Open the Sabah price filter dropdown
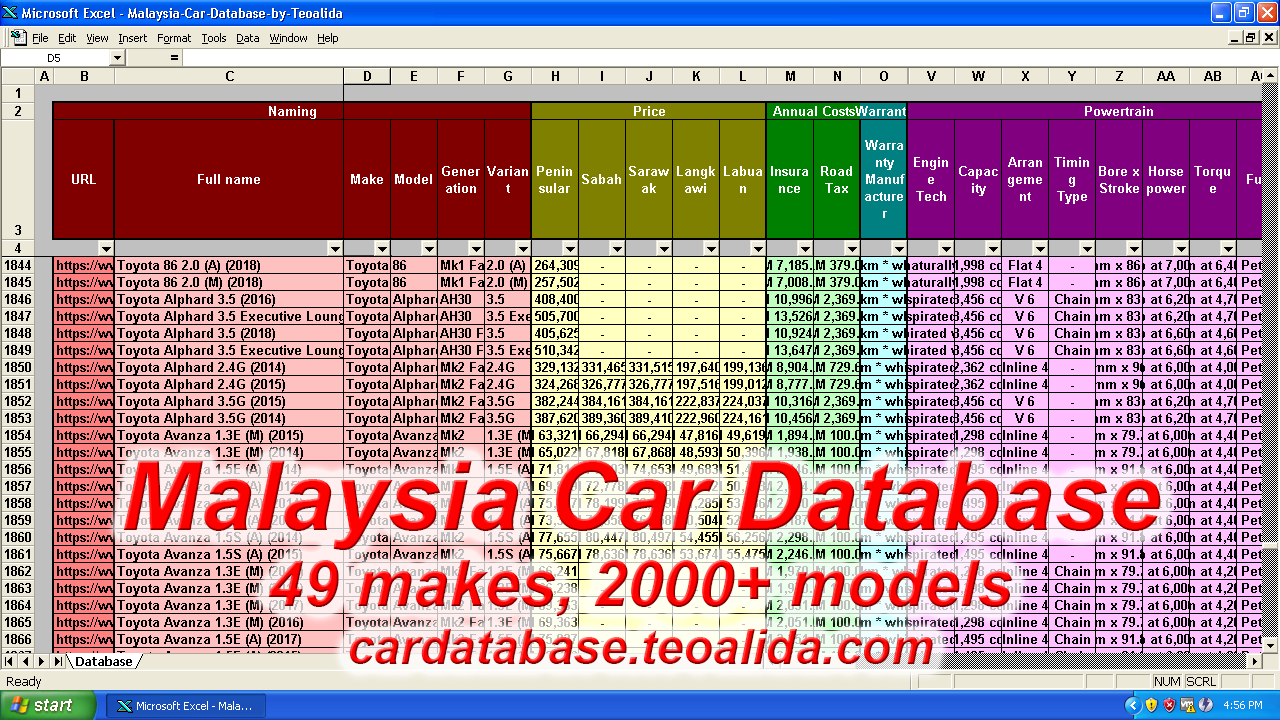Screen dimensions: 1280x720 617,248
